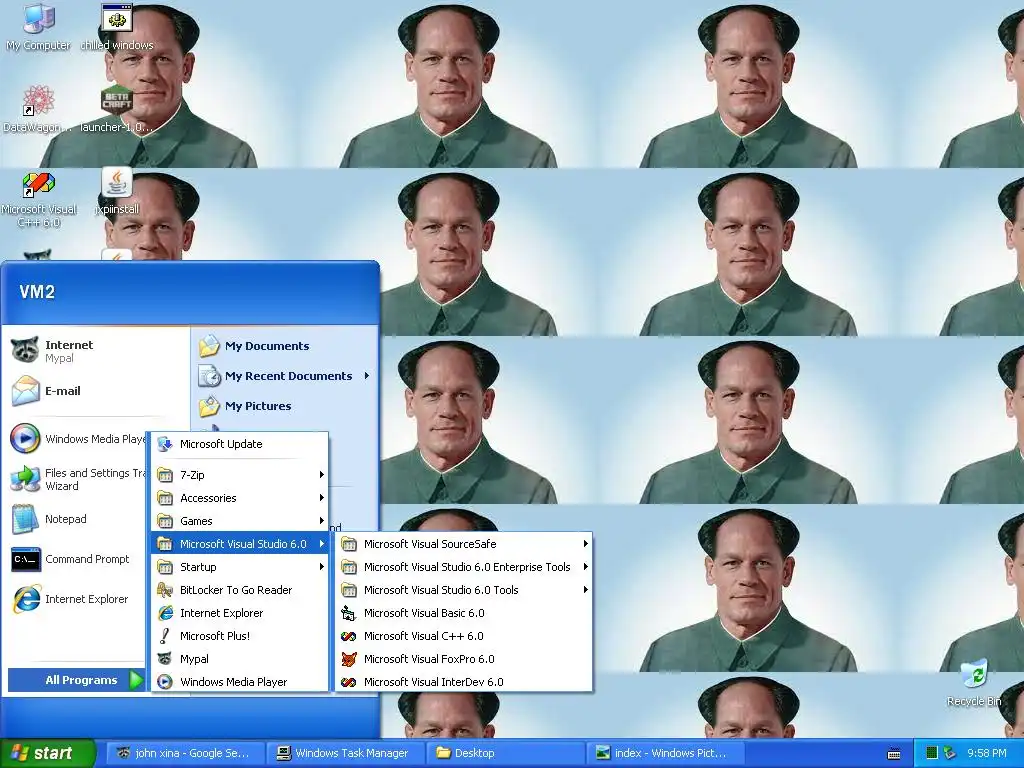The image size is (1024, 768).
Task: Switch to Desktop folder taskbar button
Action: [506, 753]
